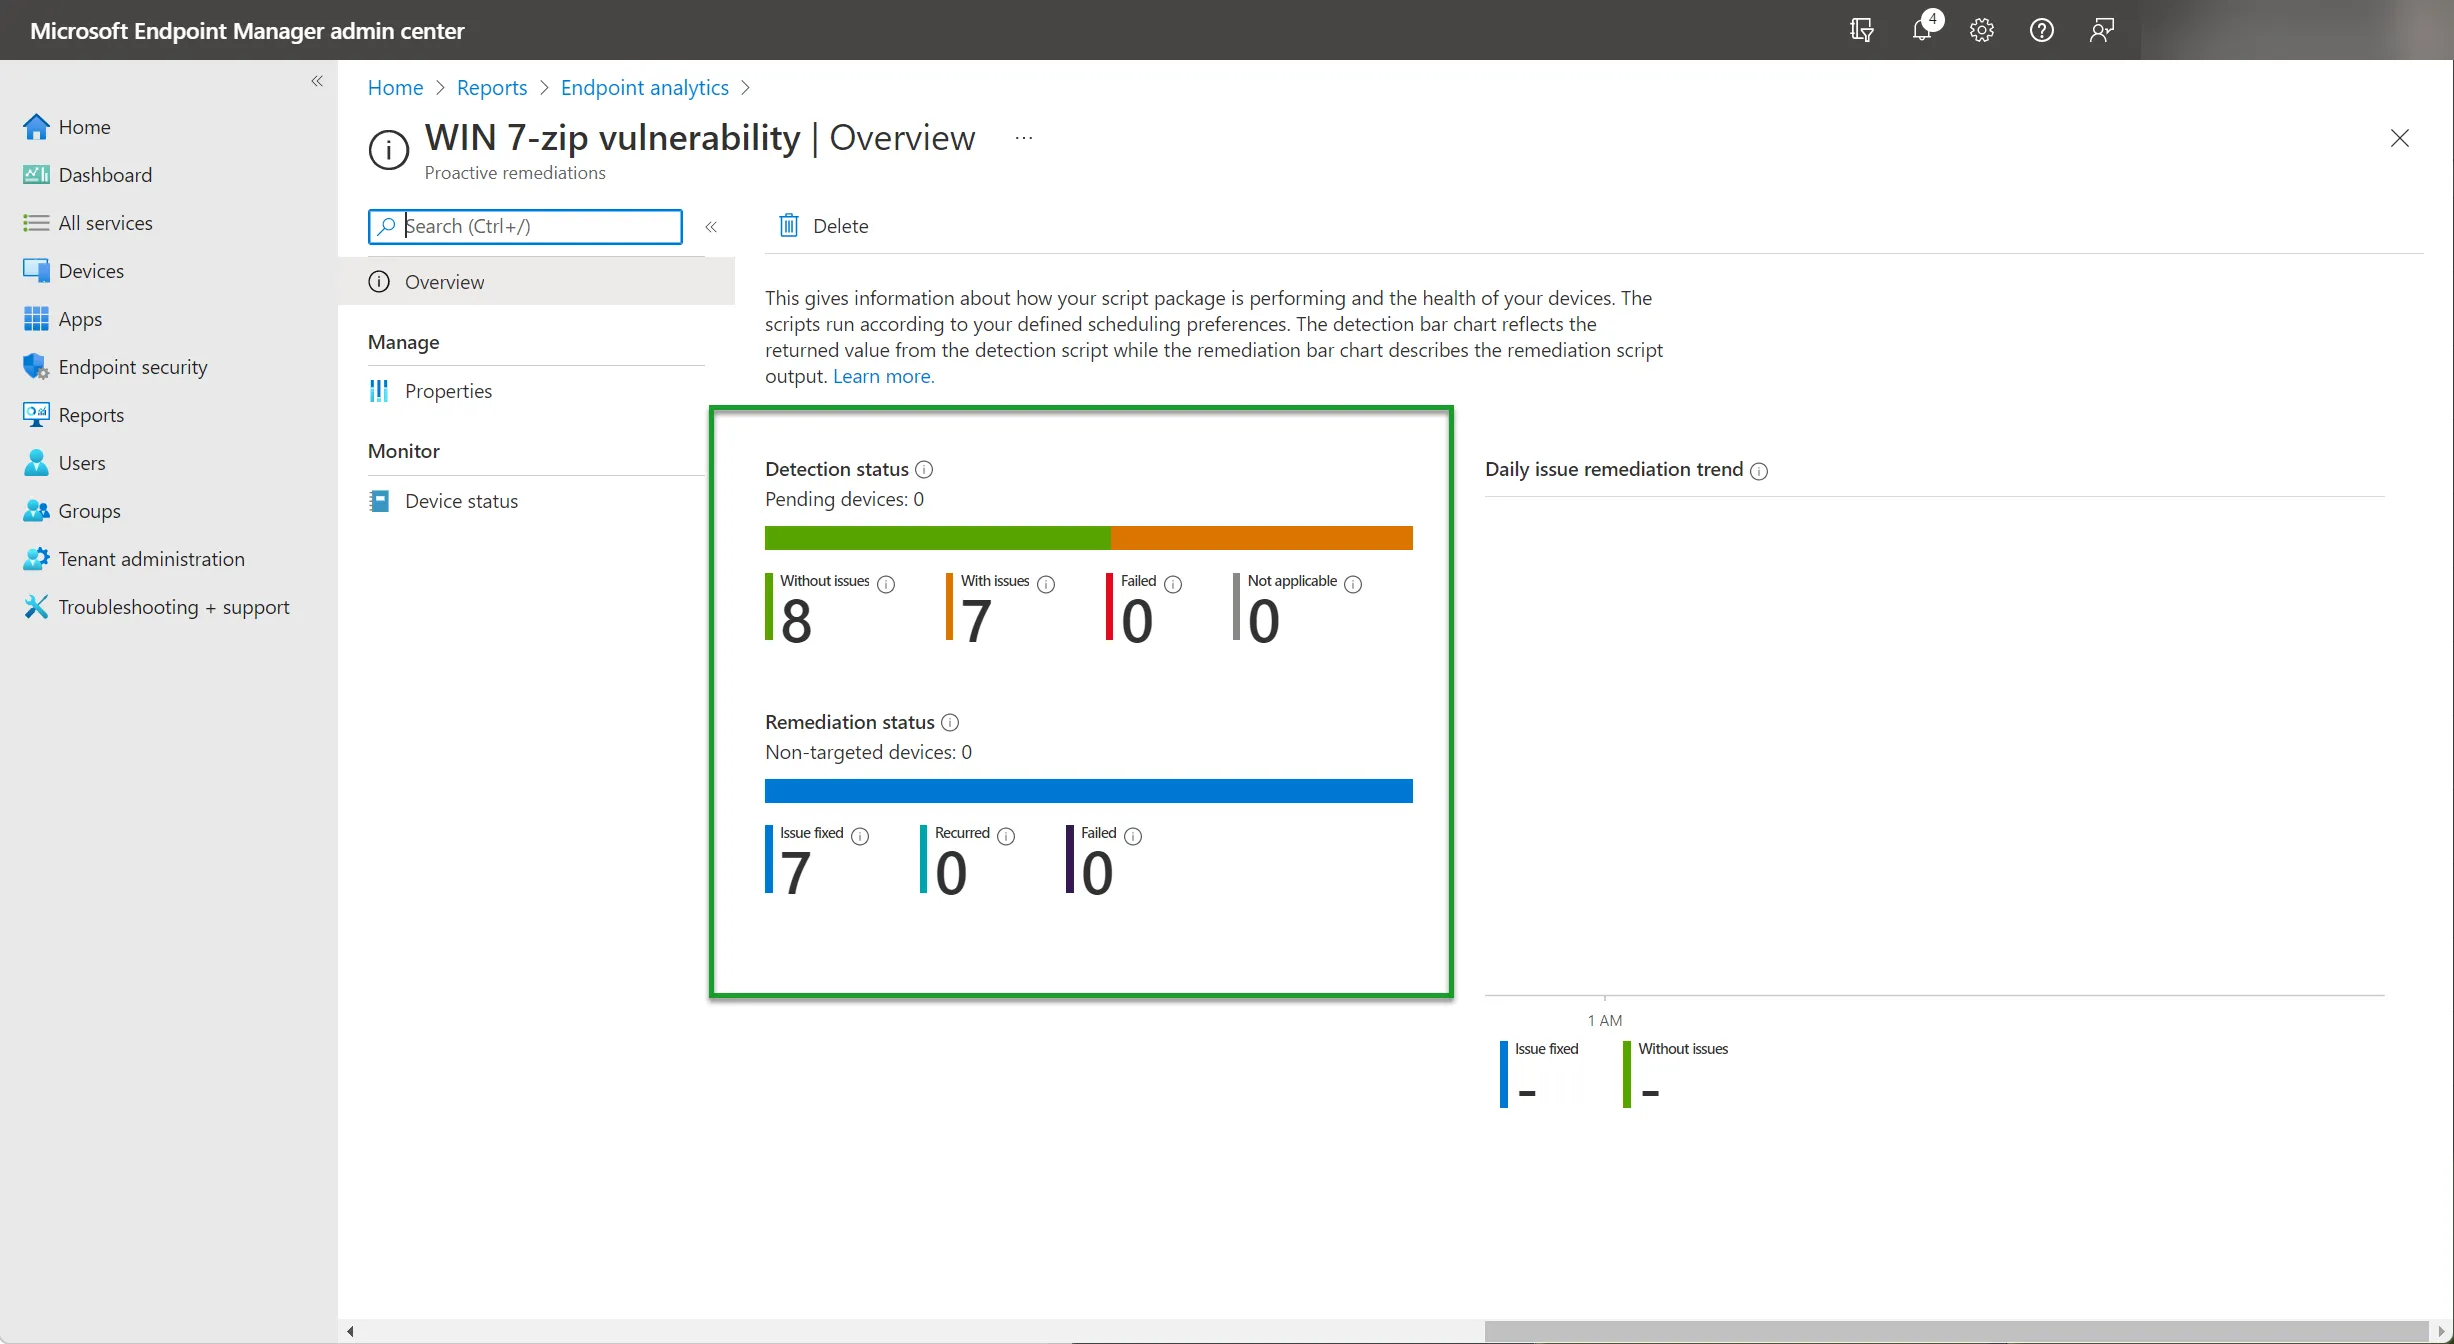
Task: Collapse the resource menu pane next to search
Action: tap(711, 227)
